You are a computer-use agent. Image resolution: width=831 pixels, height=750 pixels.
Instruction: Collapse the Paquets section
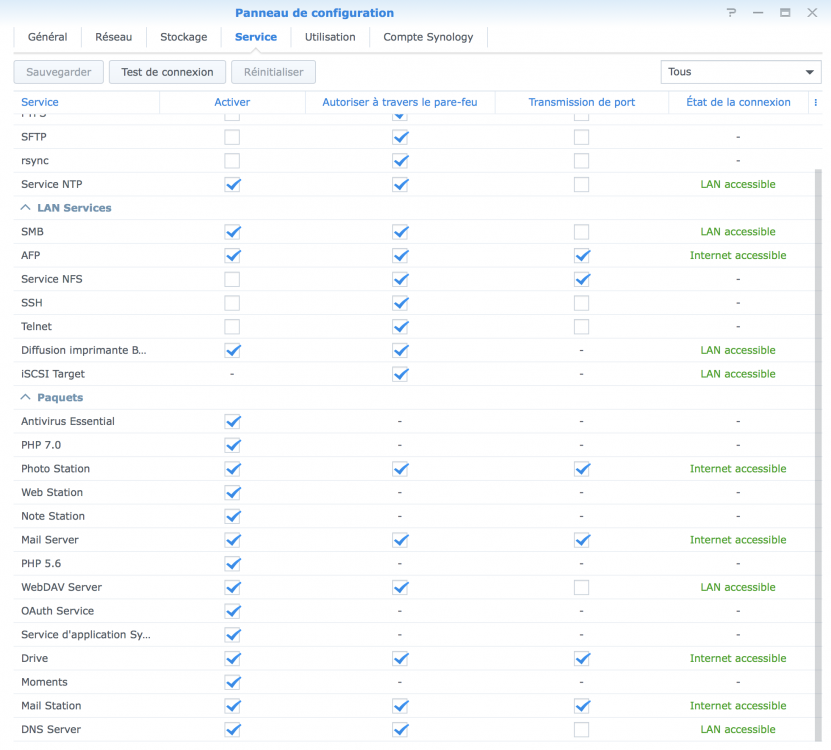(26, 398)
